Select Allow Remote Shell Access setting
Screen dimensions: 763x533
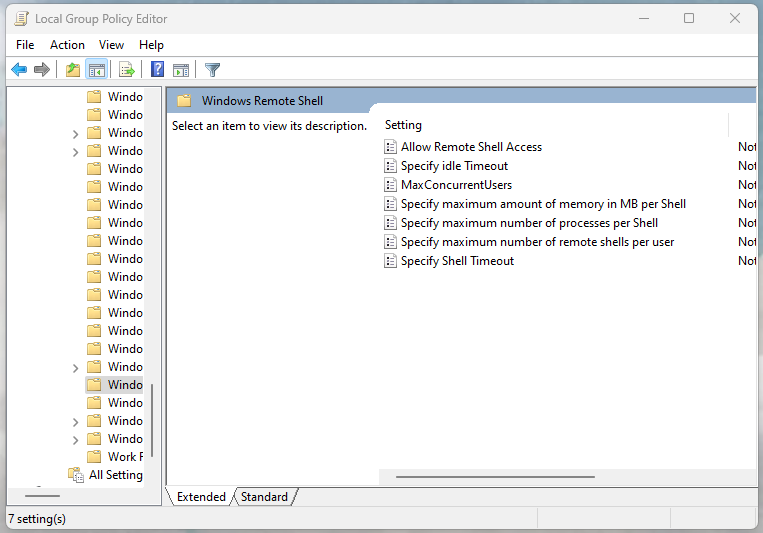point(471,147)
